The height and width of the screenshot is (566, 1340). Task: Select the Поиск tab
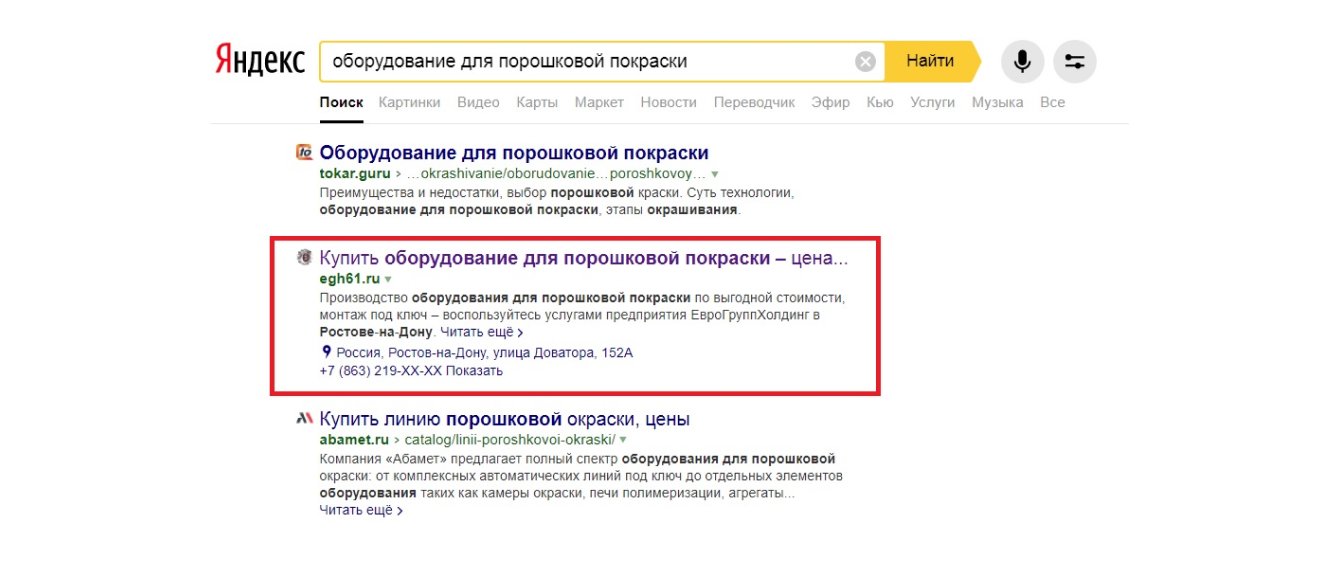click(341, 102)
